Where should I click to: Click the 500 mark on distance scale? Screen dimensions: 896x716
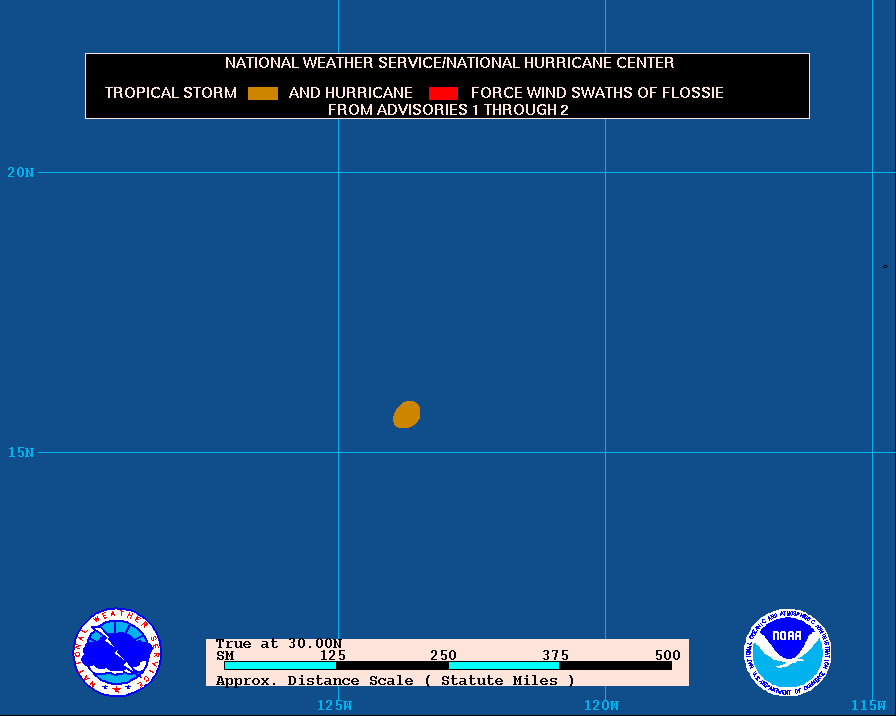click(x=667, y=655)
